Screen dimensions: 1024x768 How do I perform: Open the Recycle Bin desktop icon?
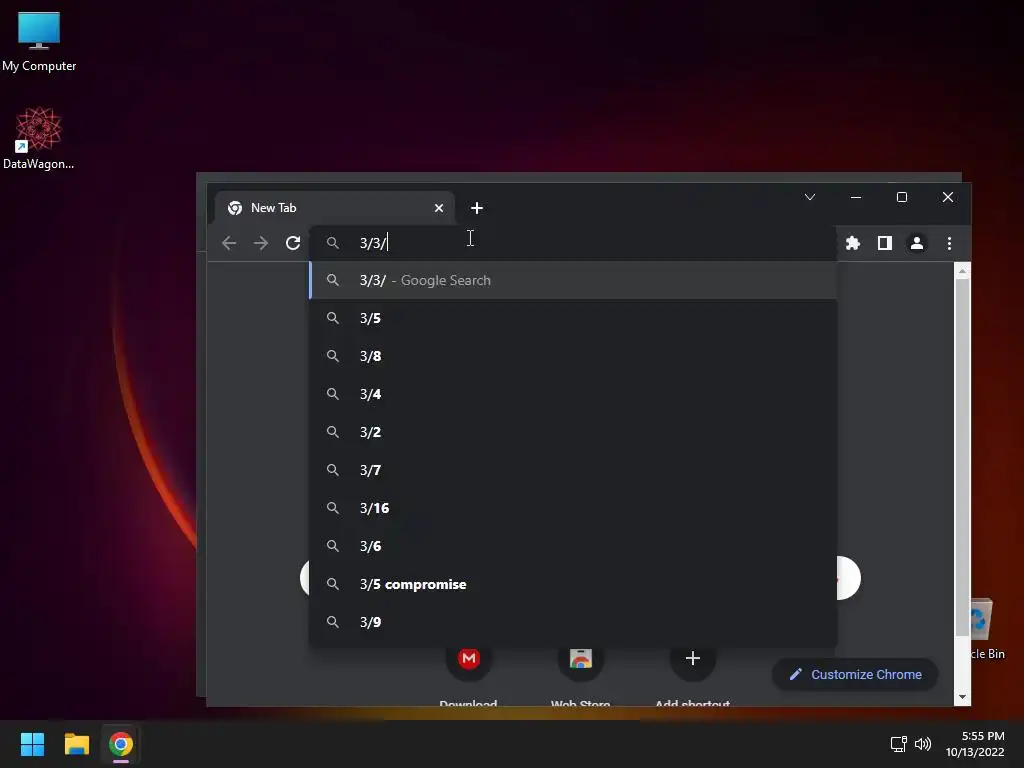[988, 628]
